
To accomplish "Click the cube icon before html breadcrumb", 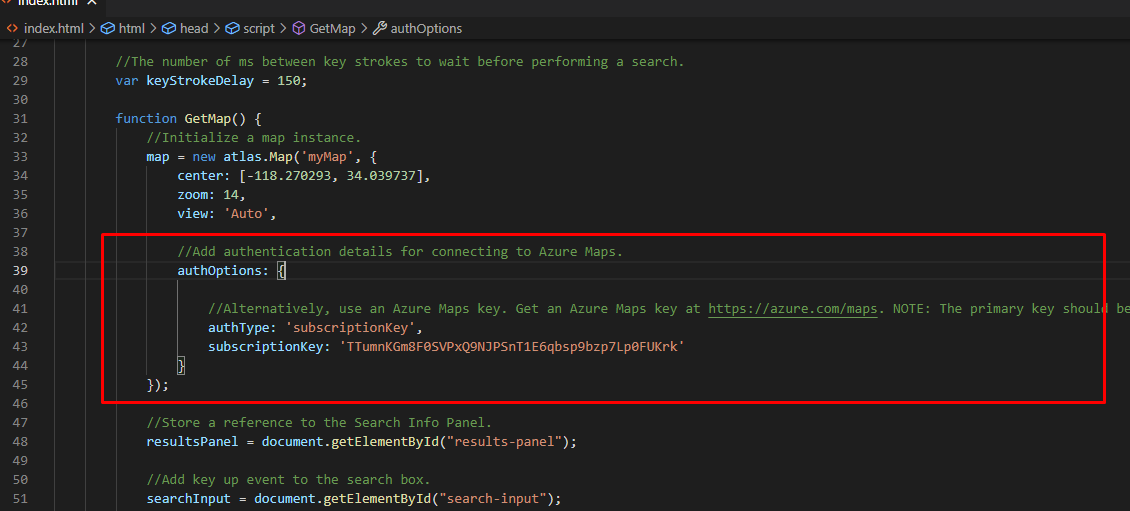I will pos(107,29).
